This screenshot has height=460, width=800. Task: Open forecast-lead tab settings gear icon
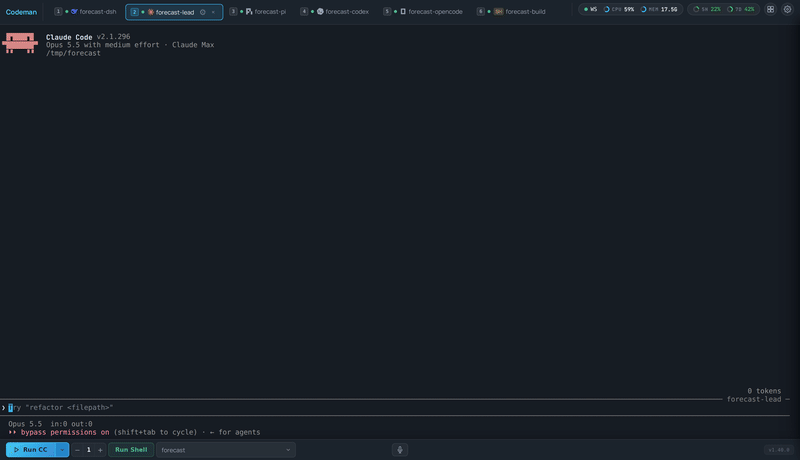[203, 12]
